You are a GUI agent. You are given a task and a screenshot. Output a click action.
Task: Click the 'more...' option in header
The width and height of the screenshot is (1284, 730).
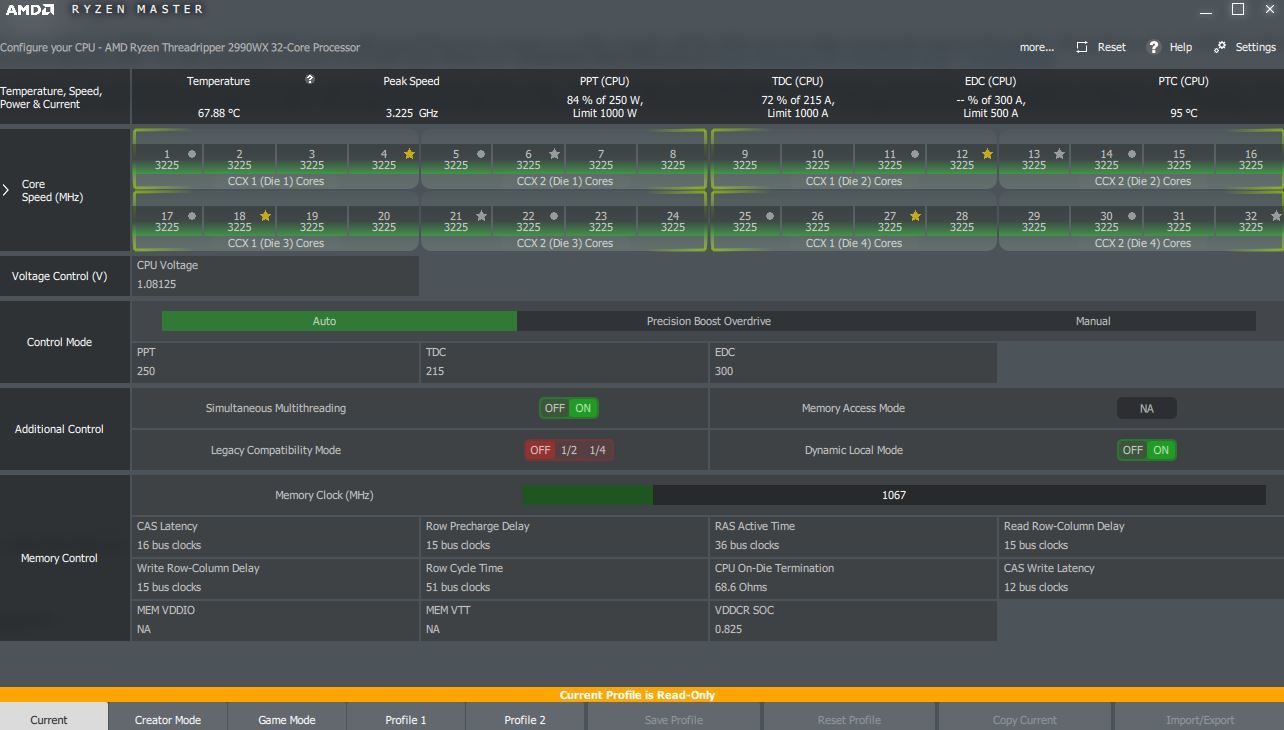tap(1037, 47)
